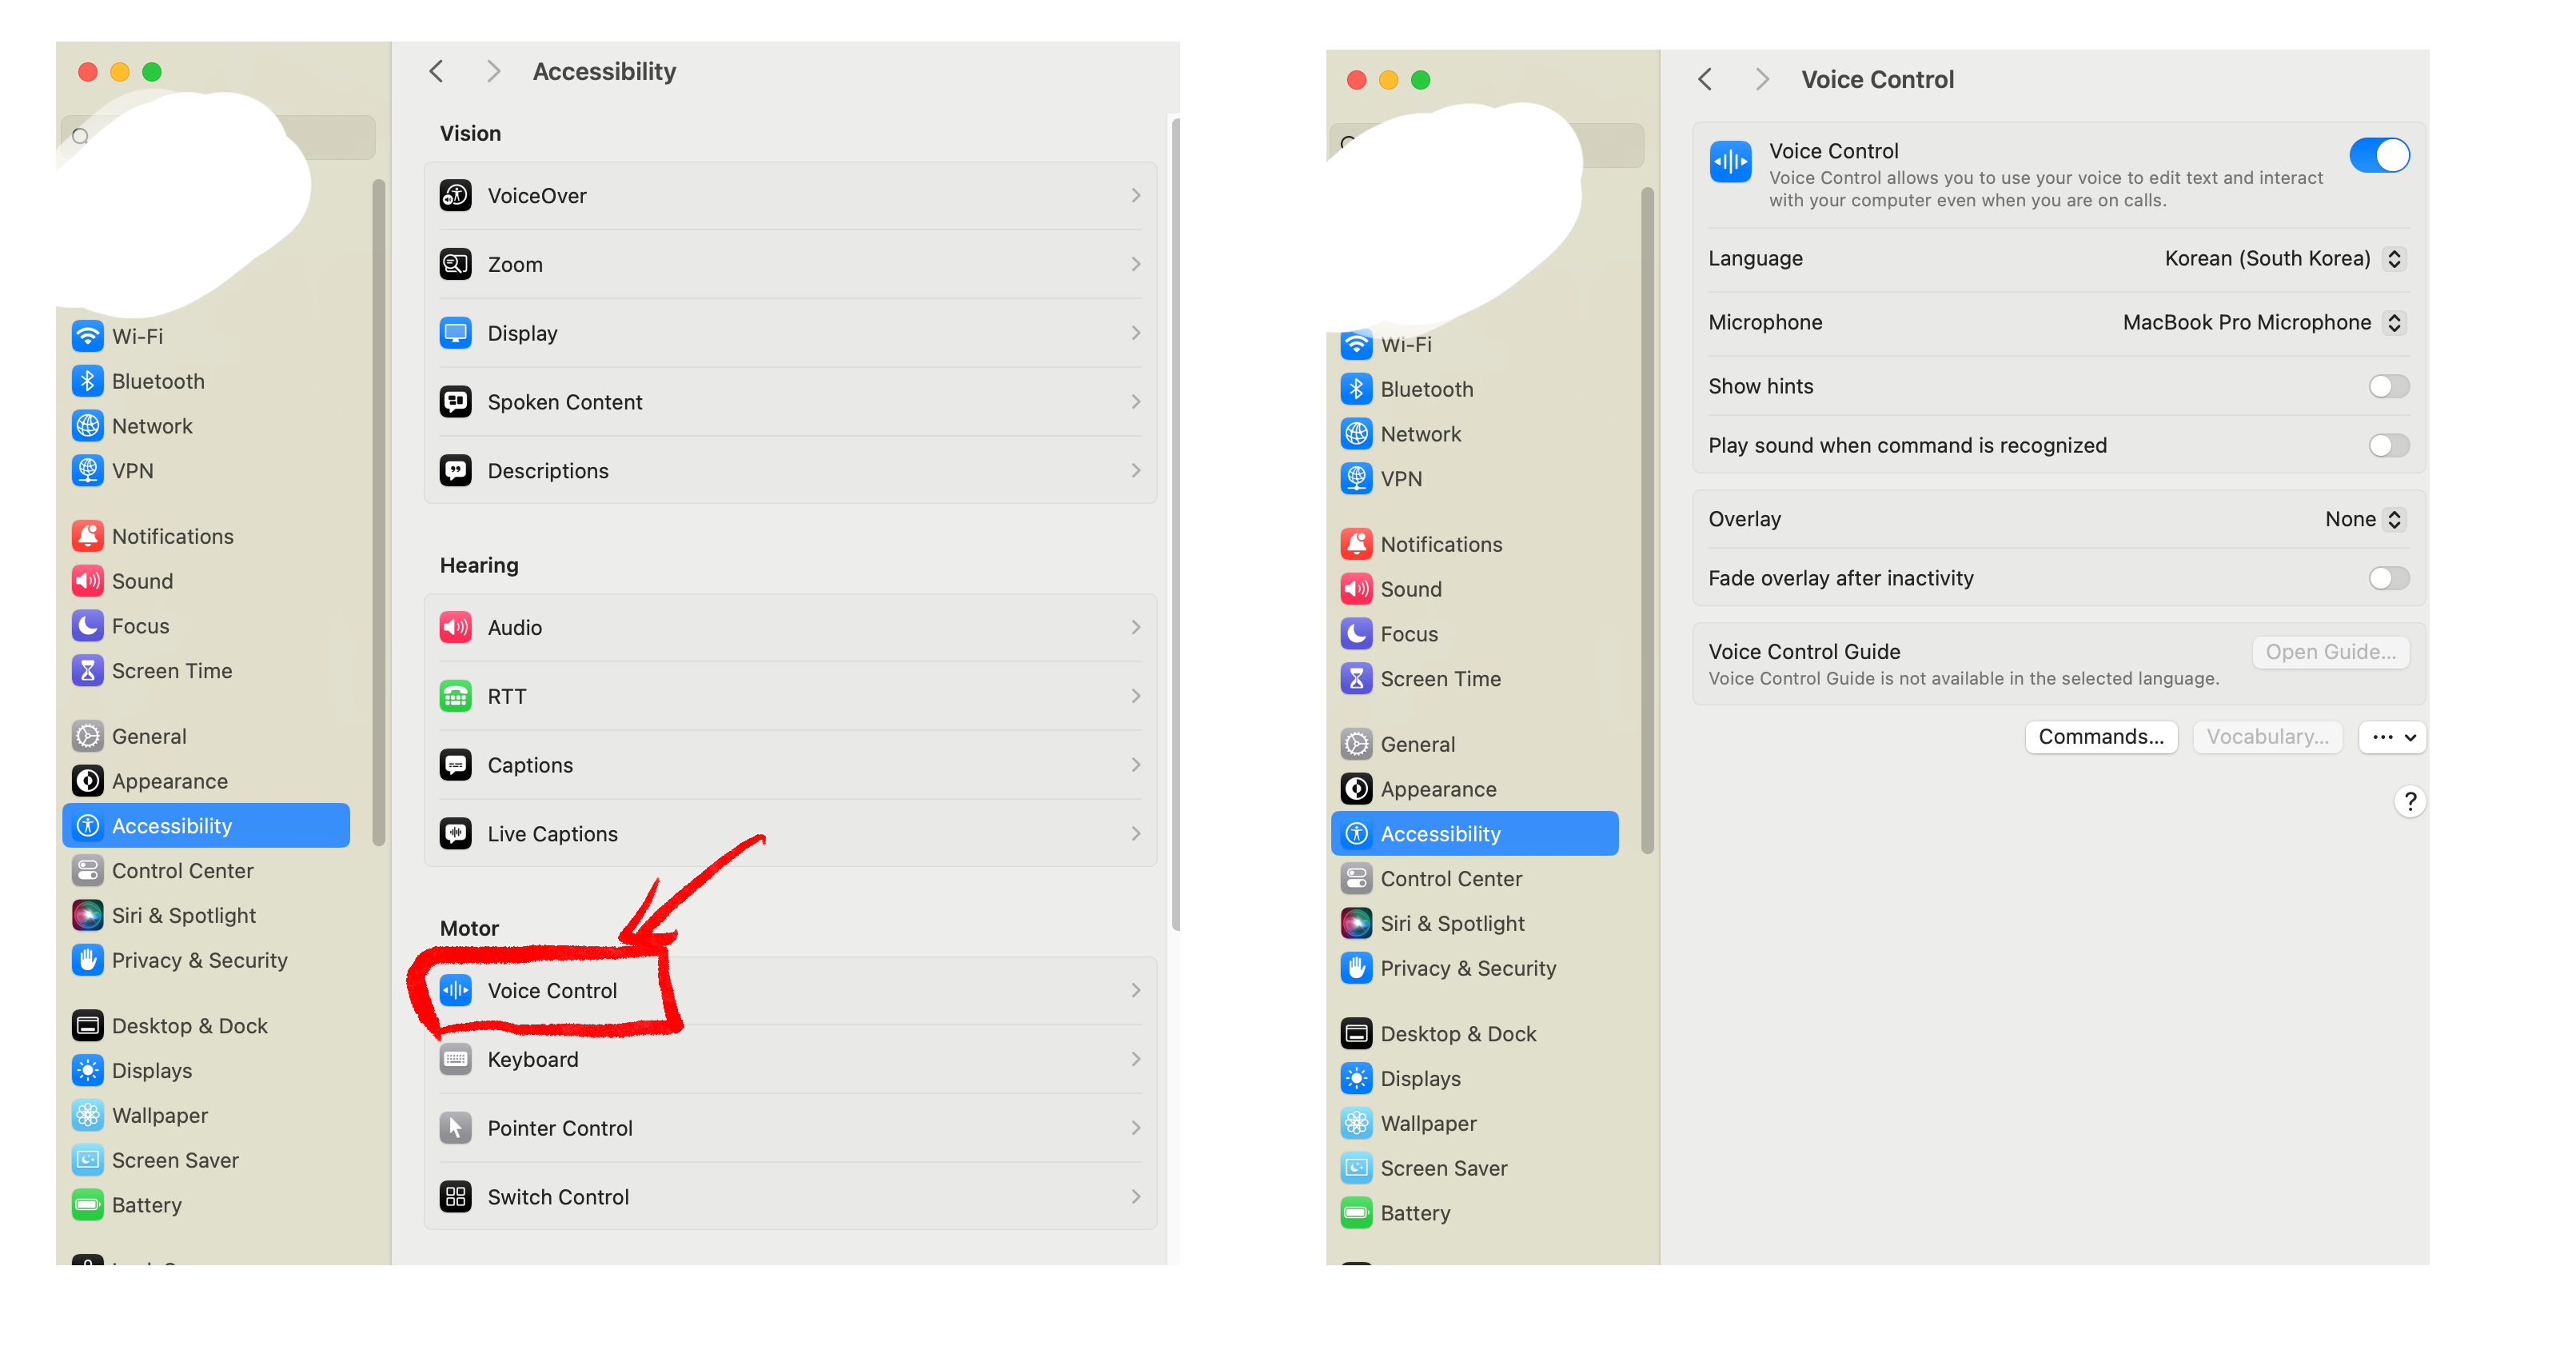Expand the Overlay dropdown set to None
The width and height of the screenshot is (2576, 1346).
tap(2364, 519)
